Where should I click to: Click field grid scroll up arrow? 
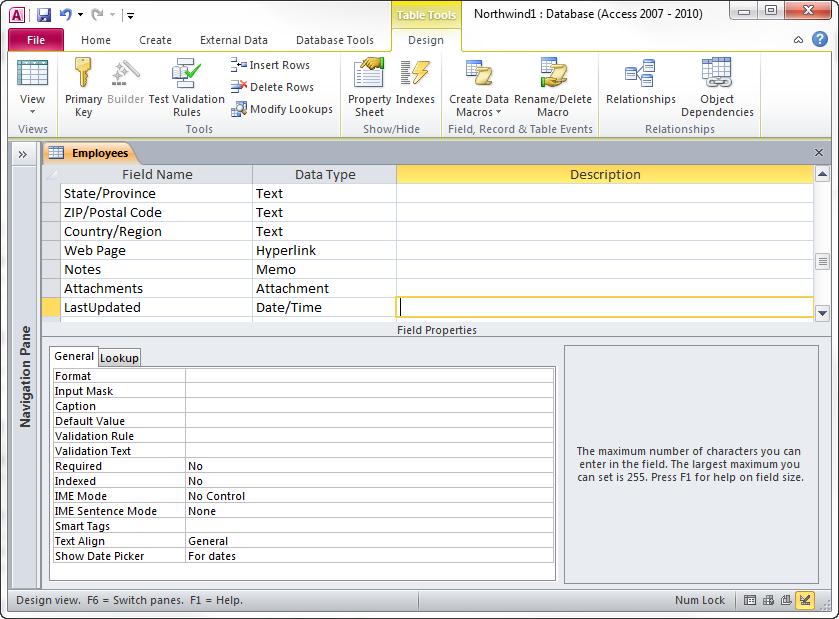point(822,174)
